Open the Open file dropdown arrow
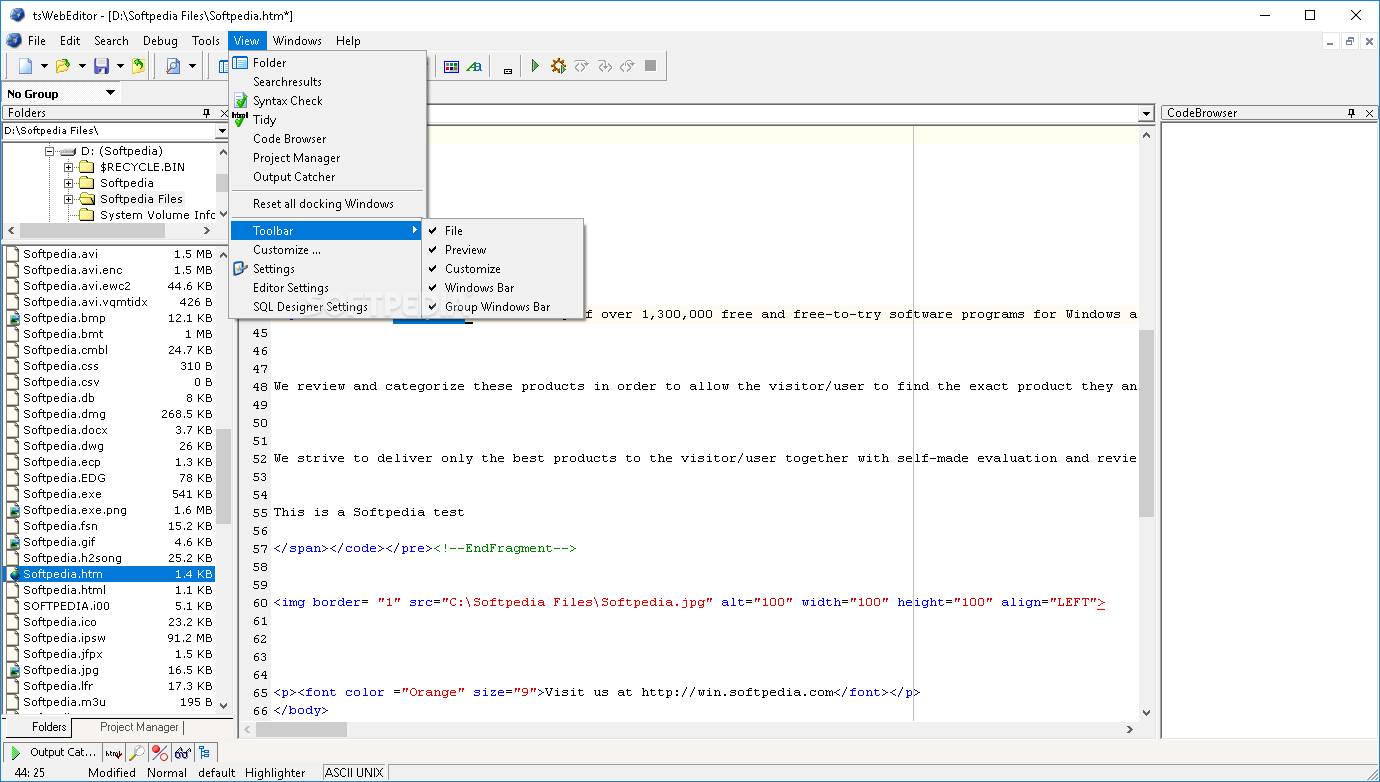1380x782 pixels. point(82,66)
